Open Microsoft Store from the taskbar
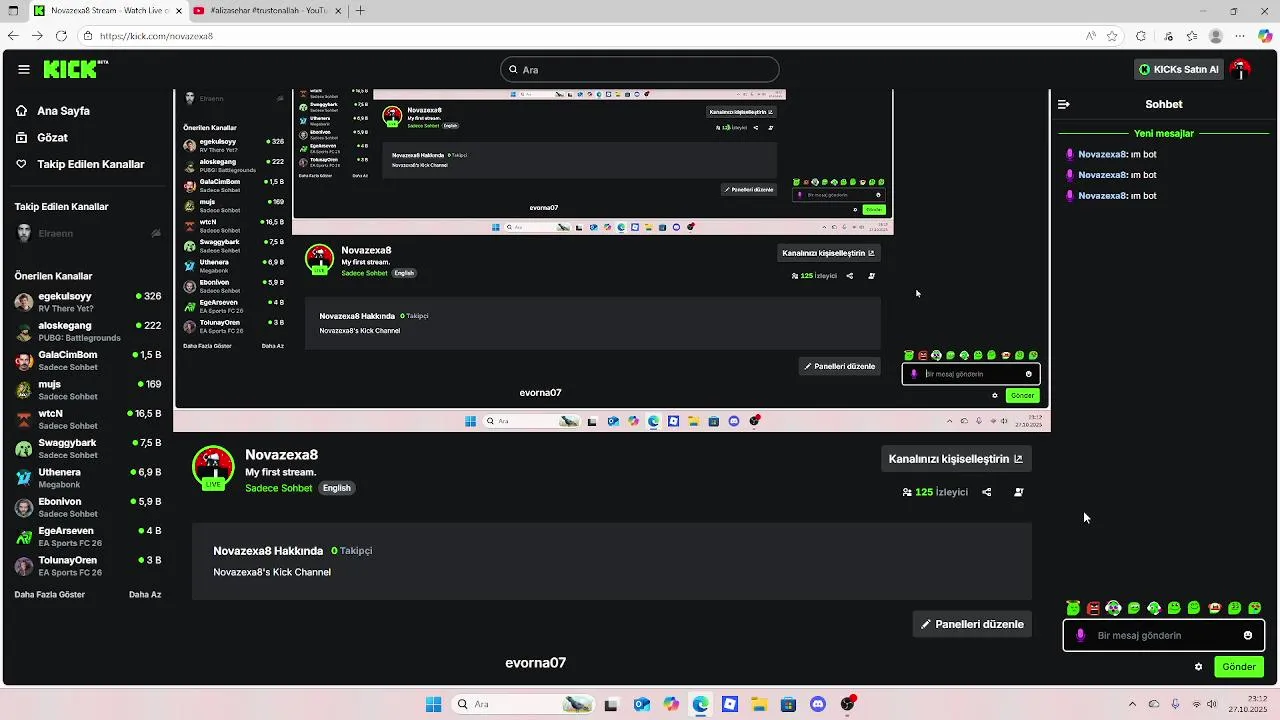The width and height of the screenshot is (1280, 720). [789, 704]
